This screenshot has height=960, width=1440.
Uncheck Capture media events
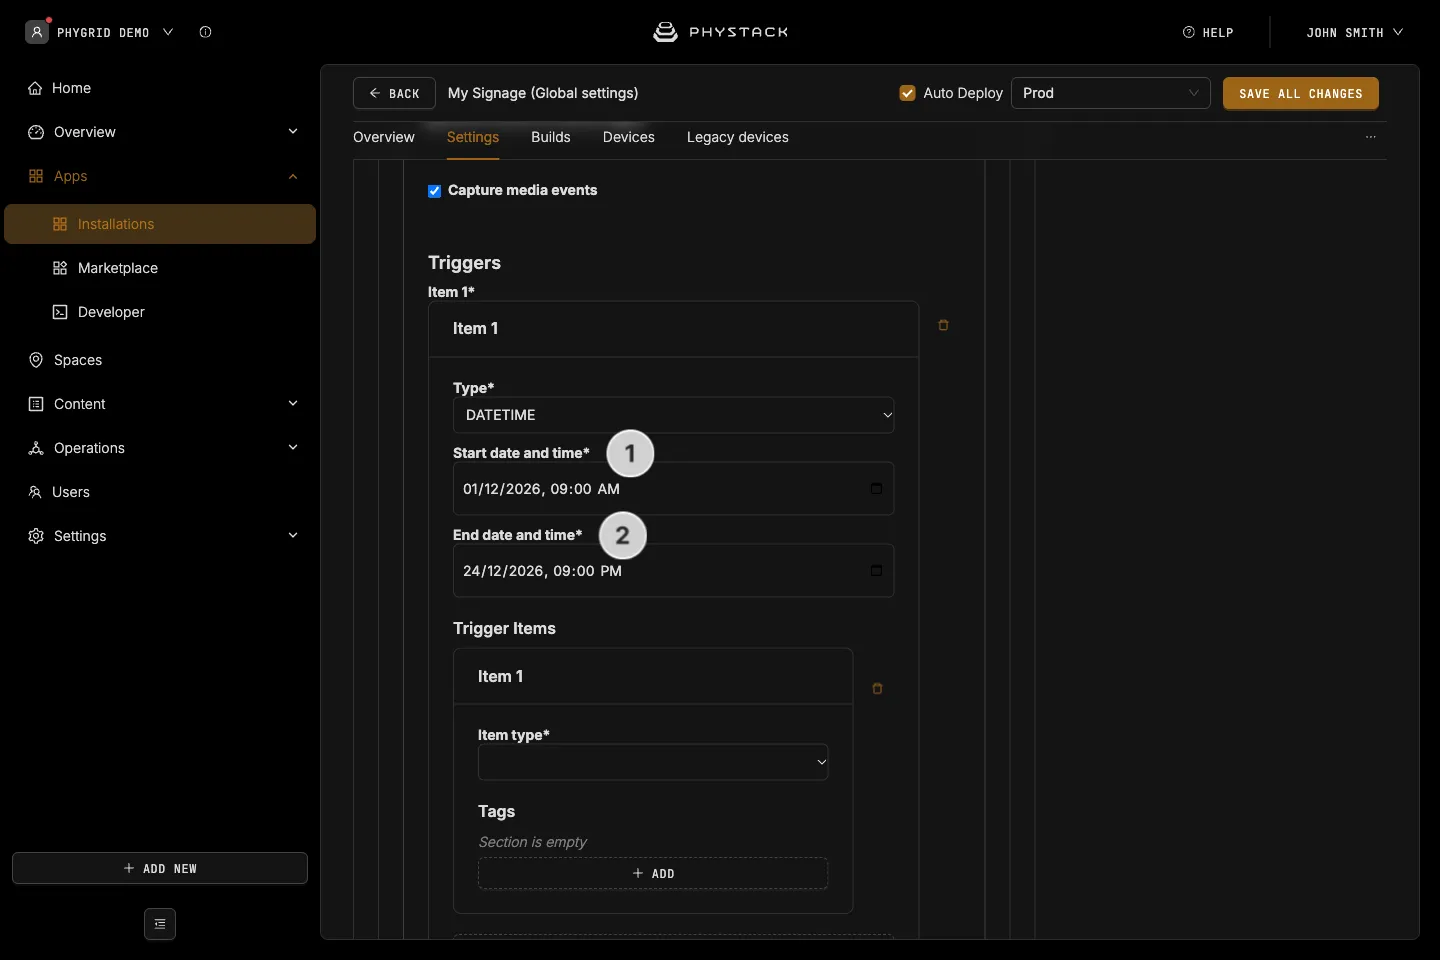coord(435,191)
